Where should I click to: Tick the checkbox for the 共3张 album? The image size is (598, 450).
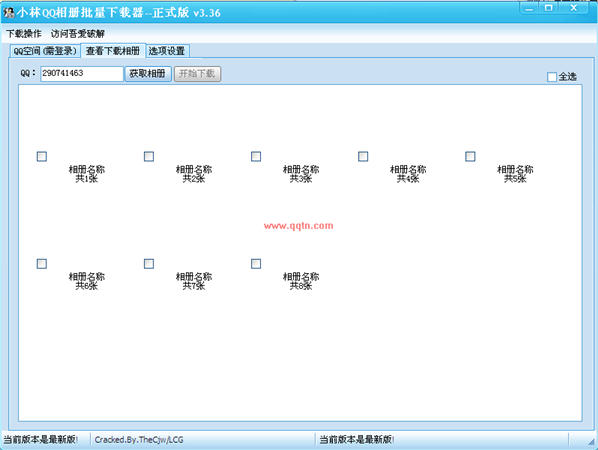(256, 156)
